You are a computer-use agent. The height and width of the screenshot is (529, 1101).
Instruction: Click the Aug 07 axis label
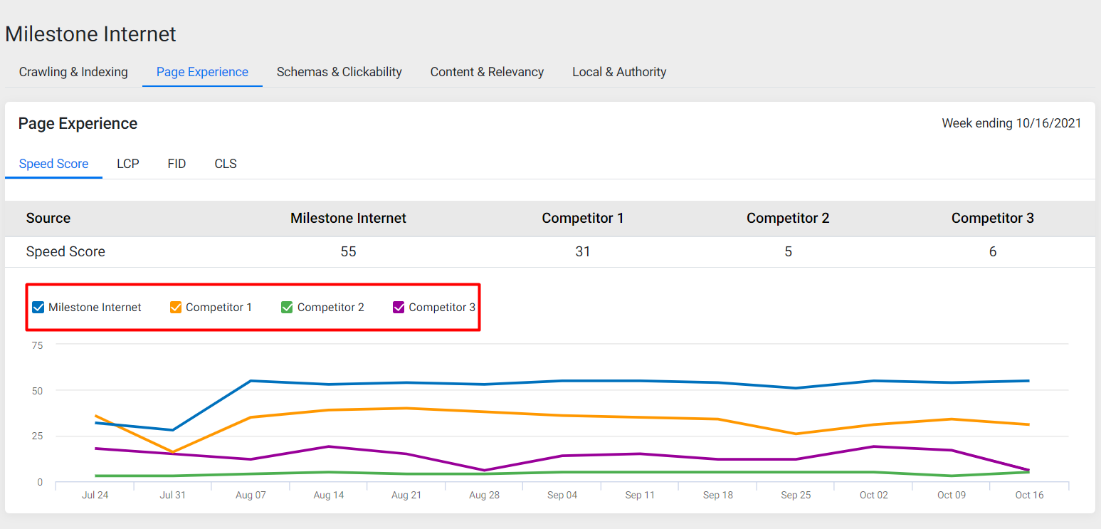point(251,495)
